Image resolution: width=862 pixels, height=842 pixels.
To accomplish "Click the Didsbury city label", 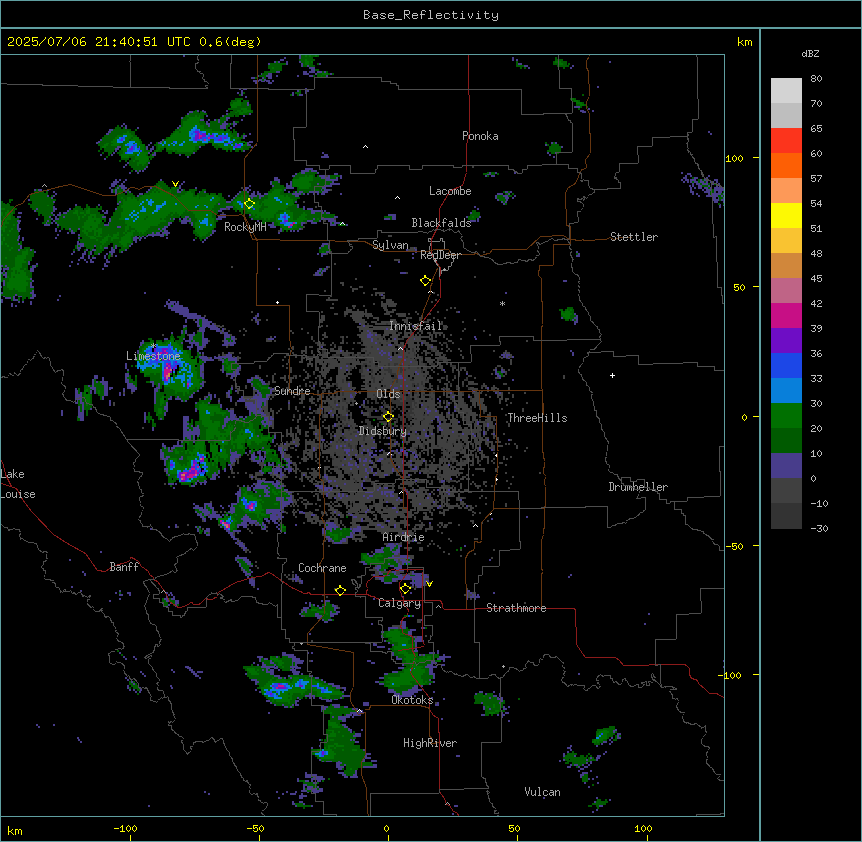I will click(383, 431).
